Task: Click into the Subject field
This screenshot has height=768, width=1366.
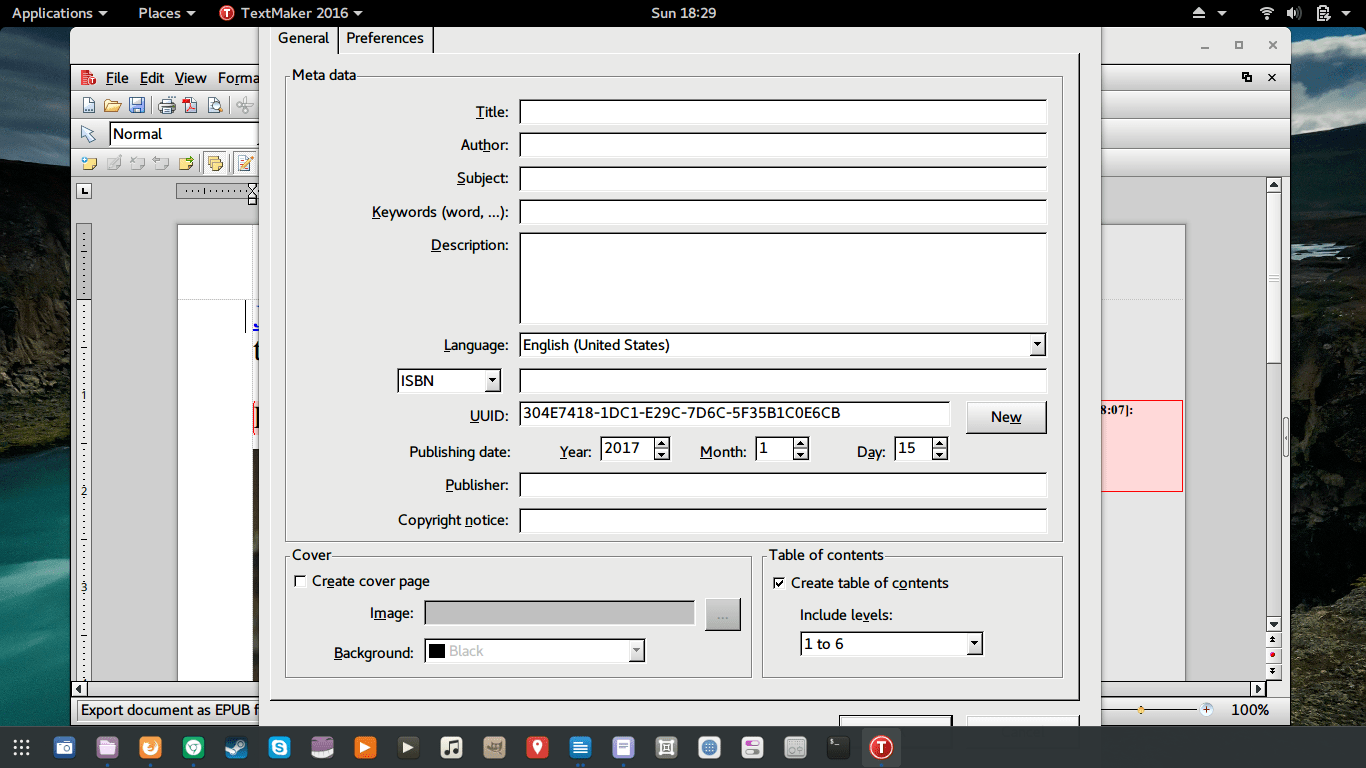Action: tap(783, 179)
